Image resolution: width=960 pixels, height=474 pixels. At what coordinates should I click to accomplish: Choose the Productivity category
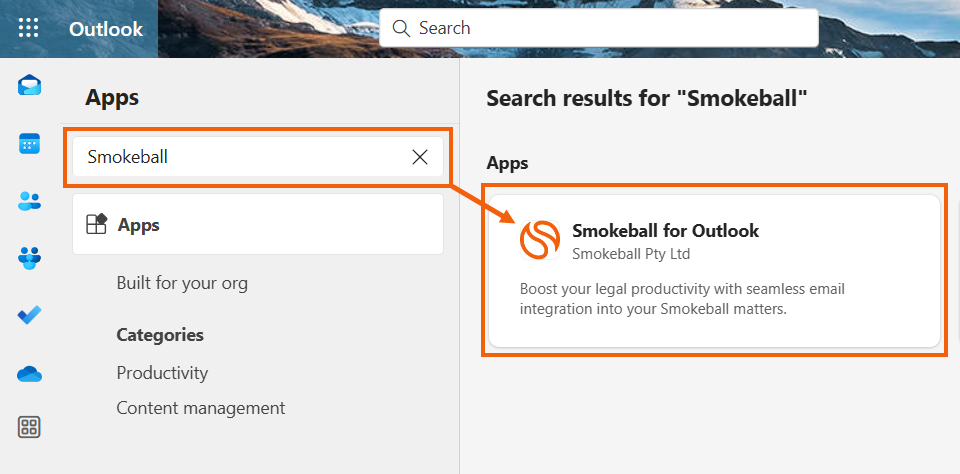(162, 373)
